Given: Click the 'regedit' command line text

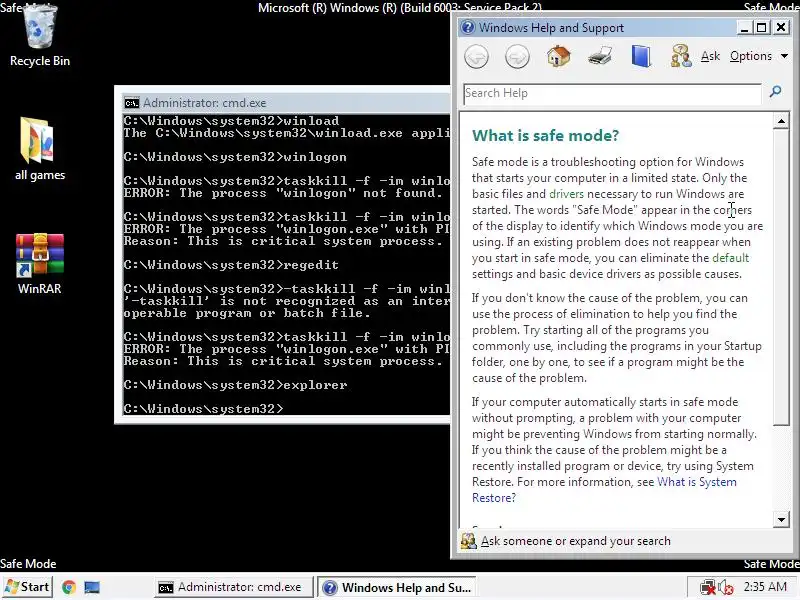Looking at the screenshot, I should tap(311, 265).
